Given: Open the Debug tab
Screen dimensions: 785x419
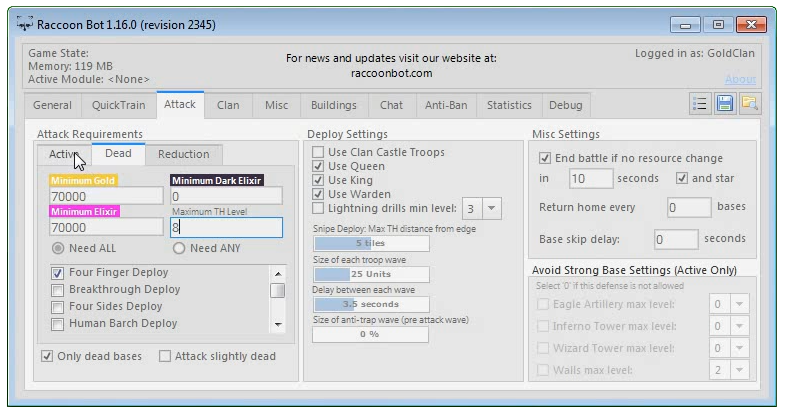Looking at the screenshot, I should [x=566, y=105].
